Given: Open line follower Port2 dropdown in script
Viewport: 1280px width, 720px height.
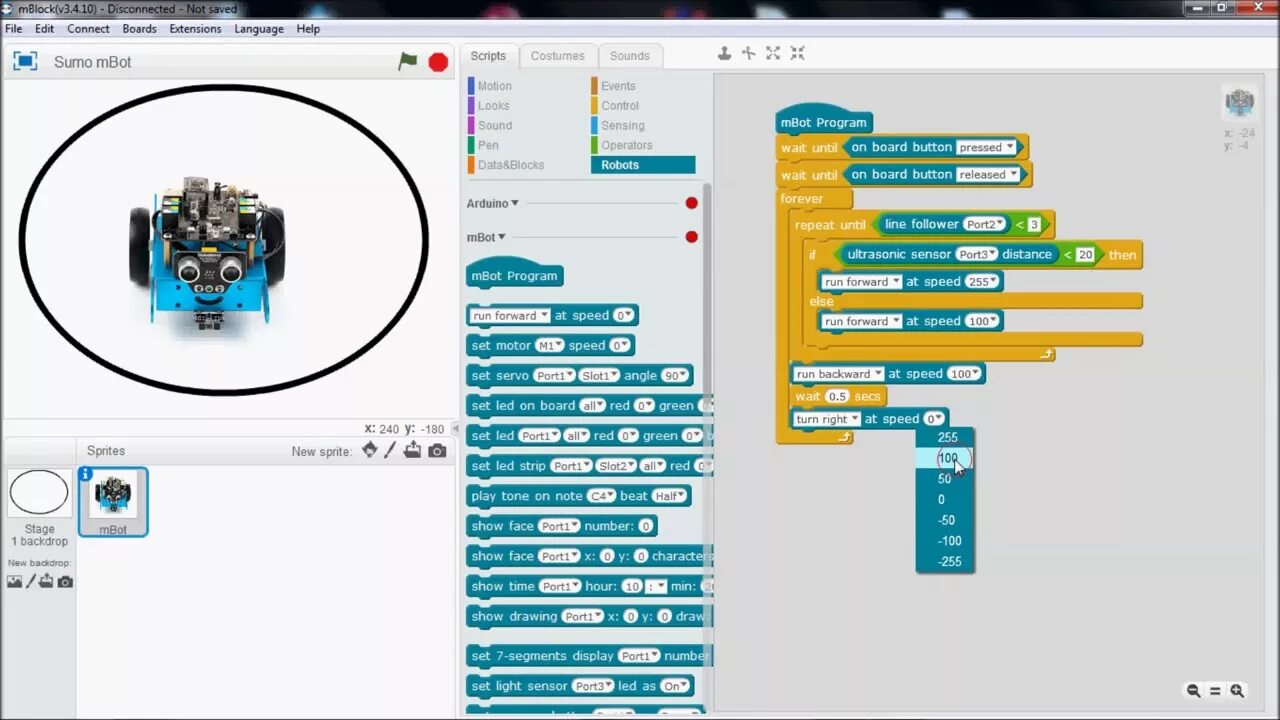Looking at the screenshot, I should click(x=985, y=224).
